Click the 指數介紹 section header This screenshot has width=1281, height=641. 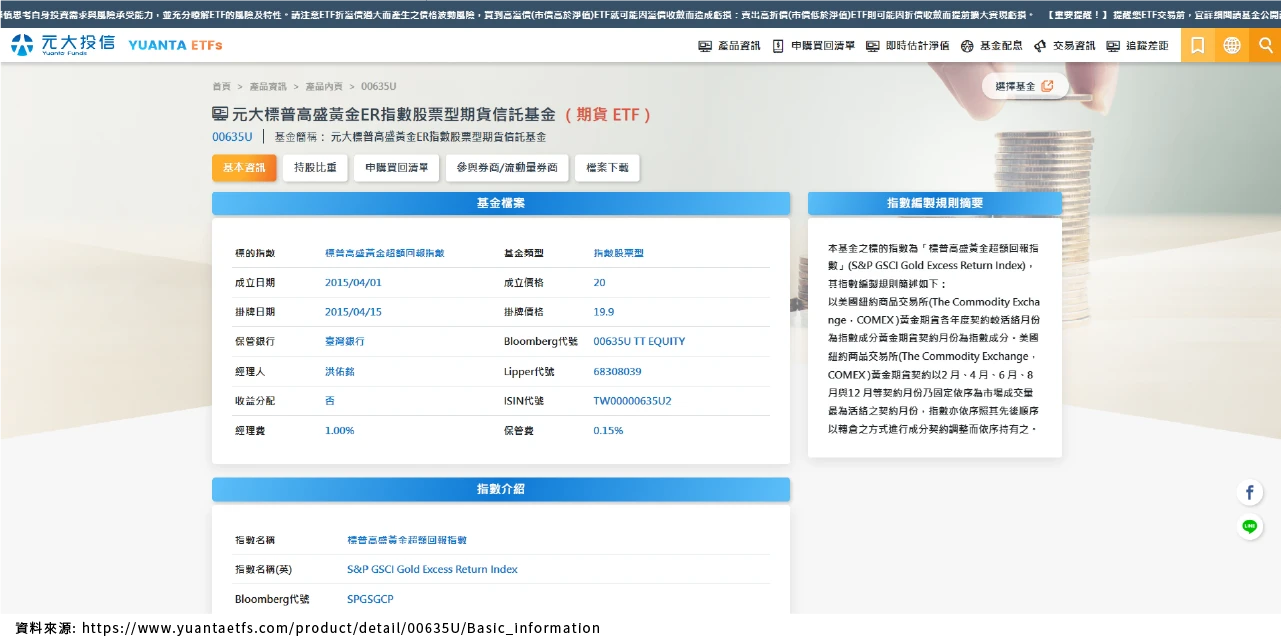point(501,489)
